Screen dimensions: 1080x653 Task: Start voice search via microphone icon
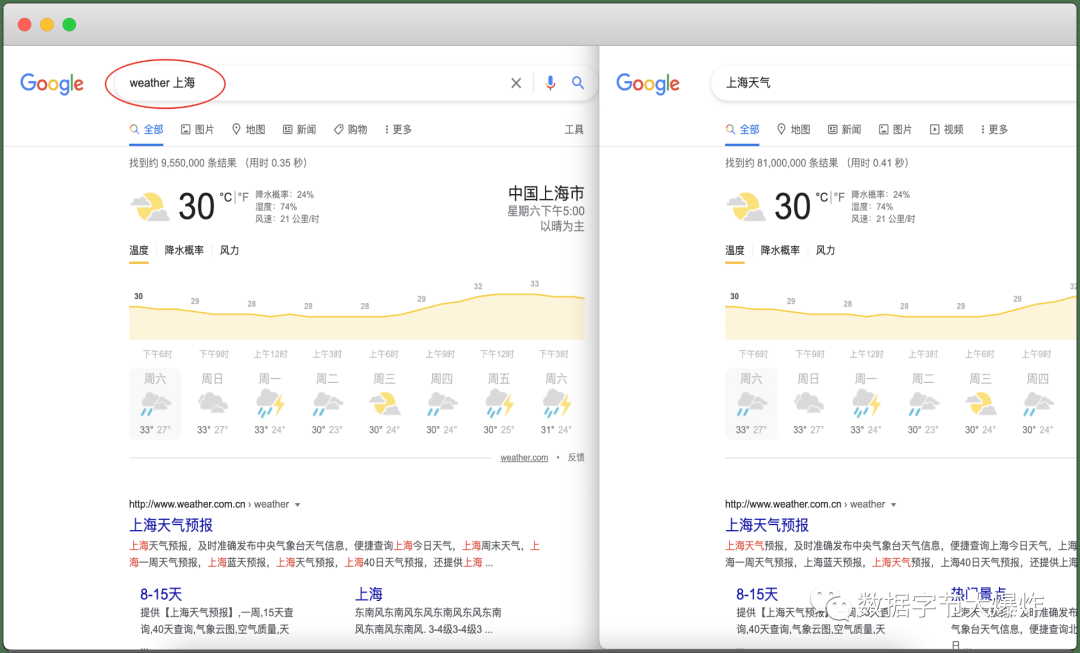(550, 83)
